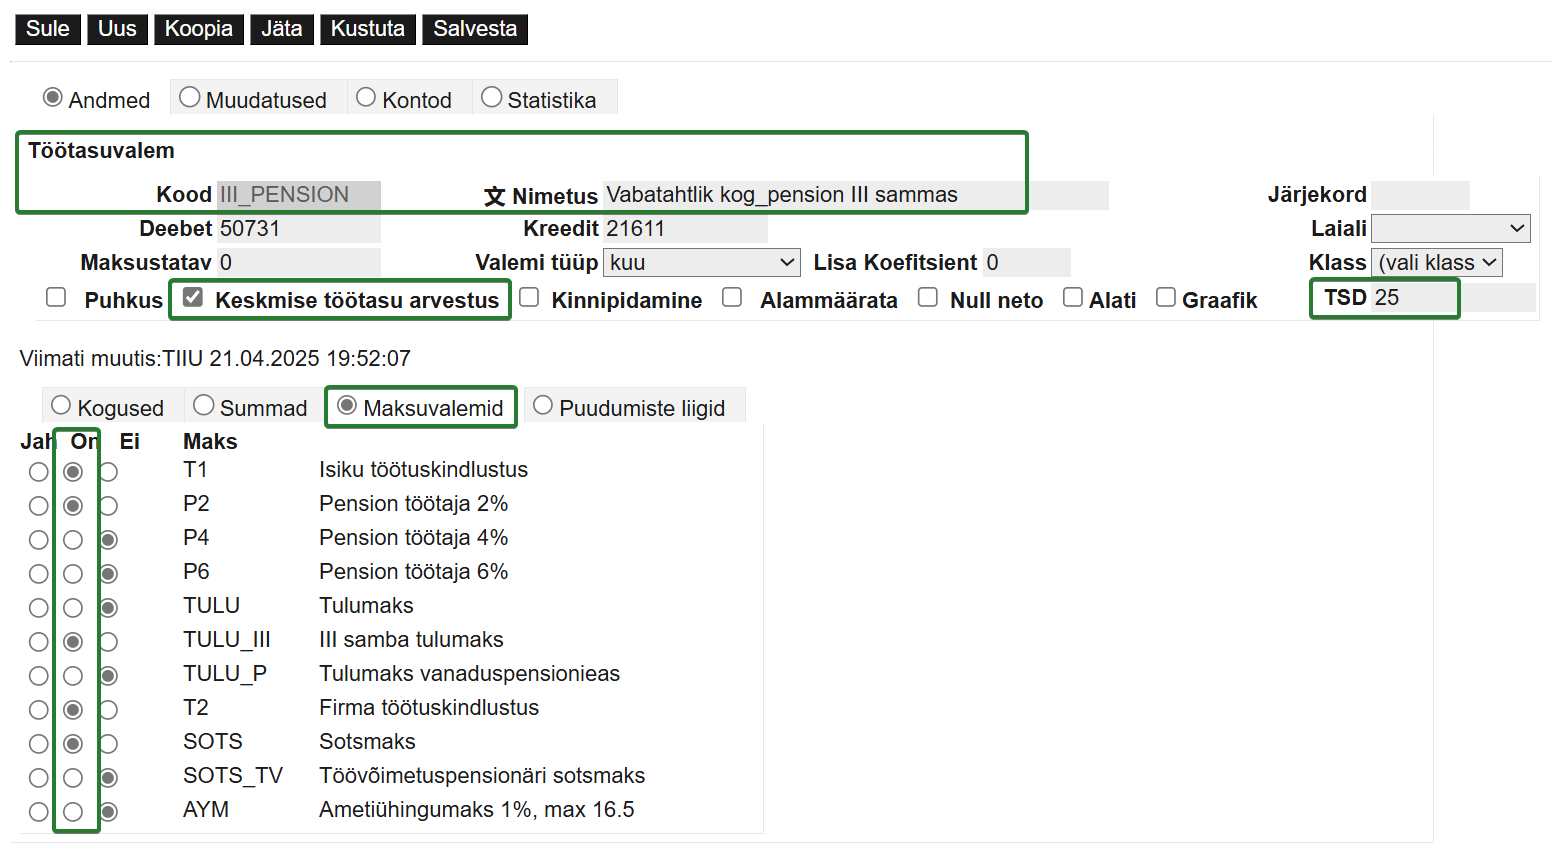Set AYM tax row to Jah
The width and height of the screenshot is (1553, 846).
pos(38,812)
